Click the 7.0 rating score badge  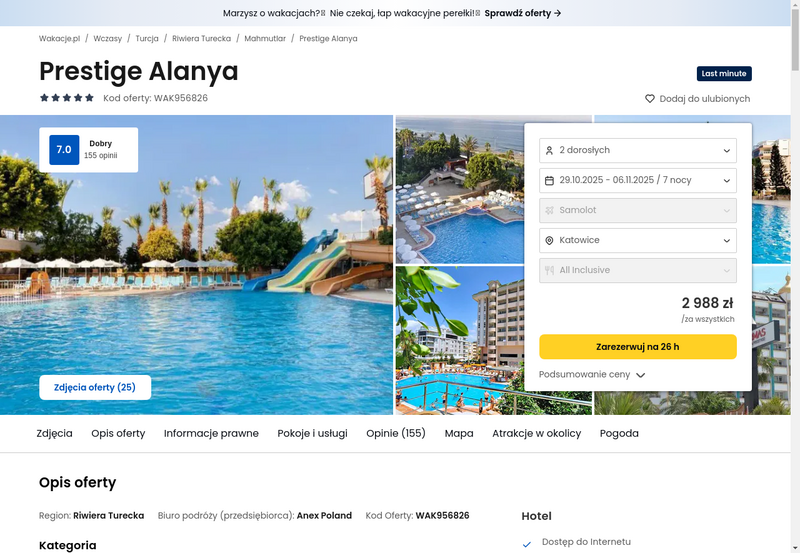point(64,149)
